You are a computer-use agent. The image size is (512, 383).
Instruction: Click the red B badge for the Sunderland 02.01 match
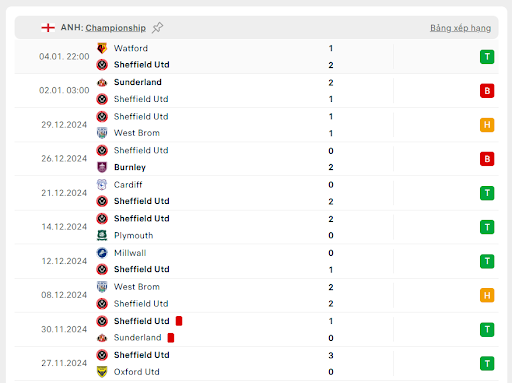pyautogui.click(x=487, y=91)
